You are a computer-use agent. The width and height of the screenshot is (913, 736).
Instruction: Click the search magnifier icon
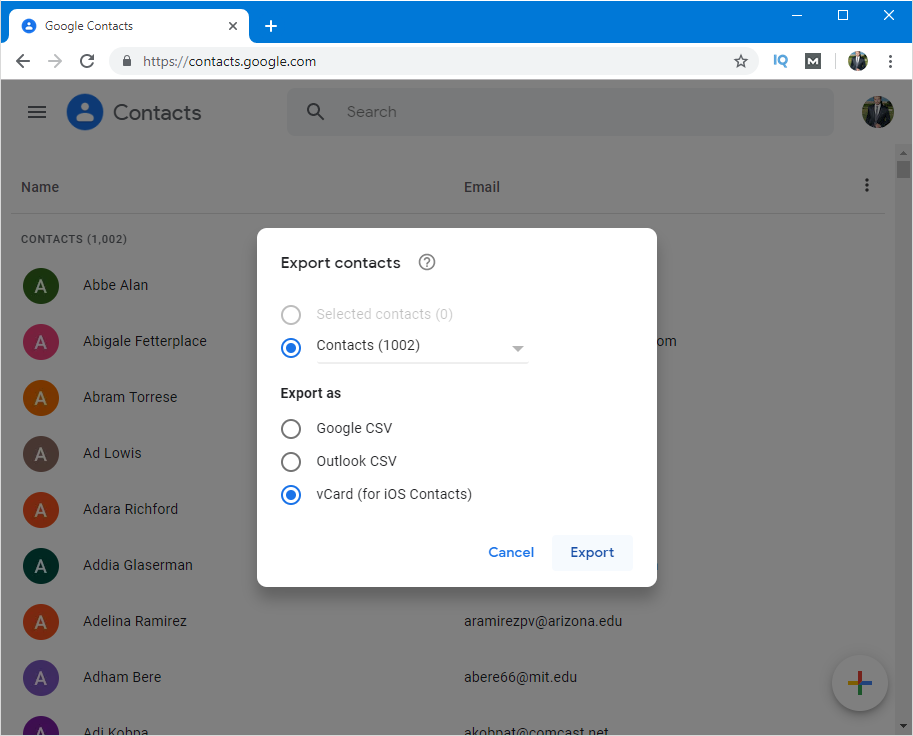coord(316,112)
